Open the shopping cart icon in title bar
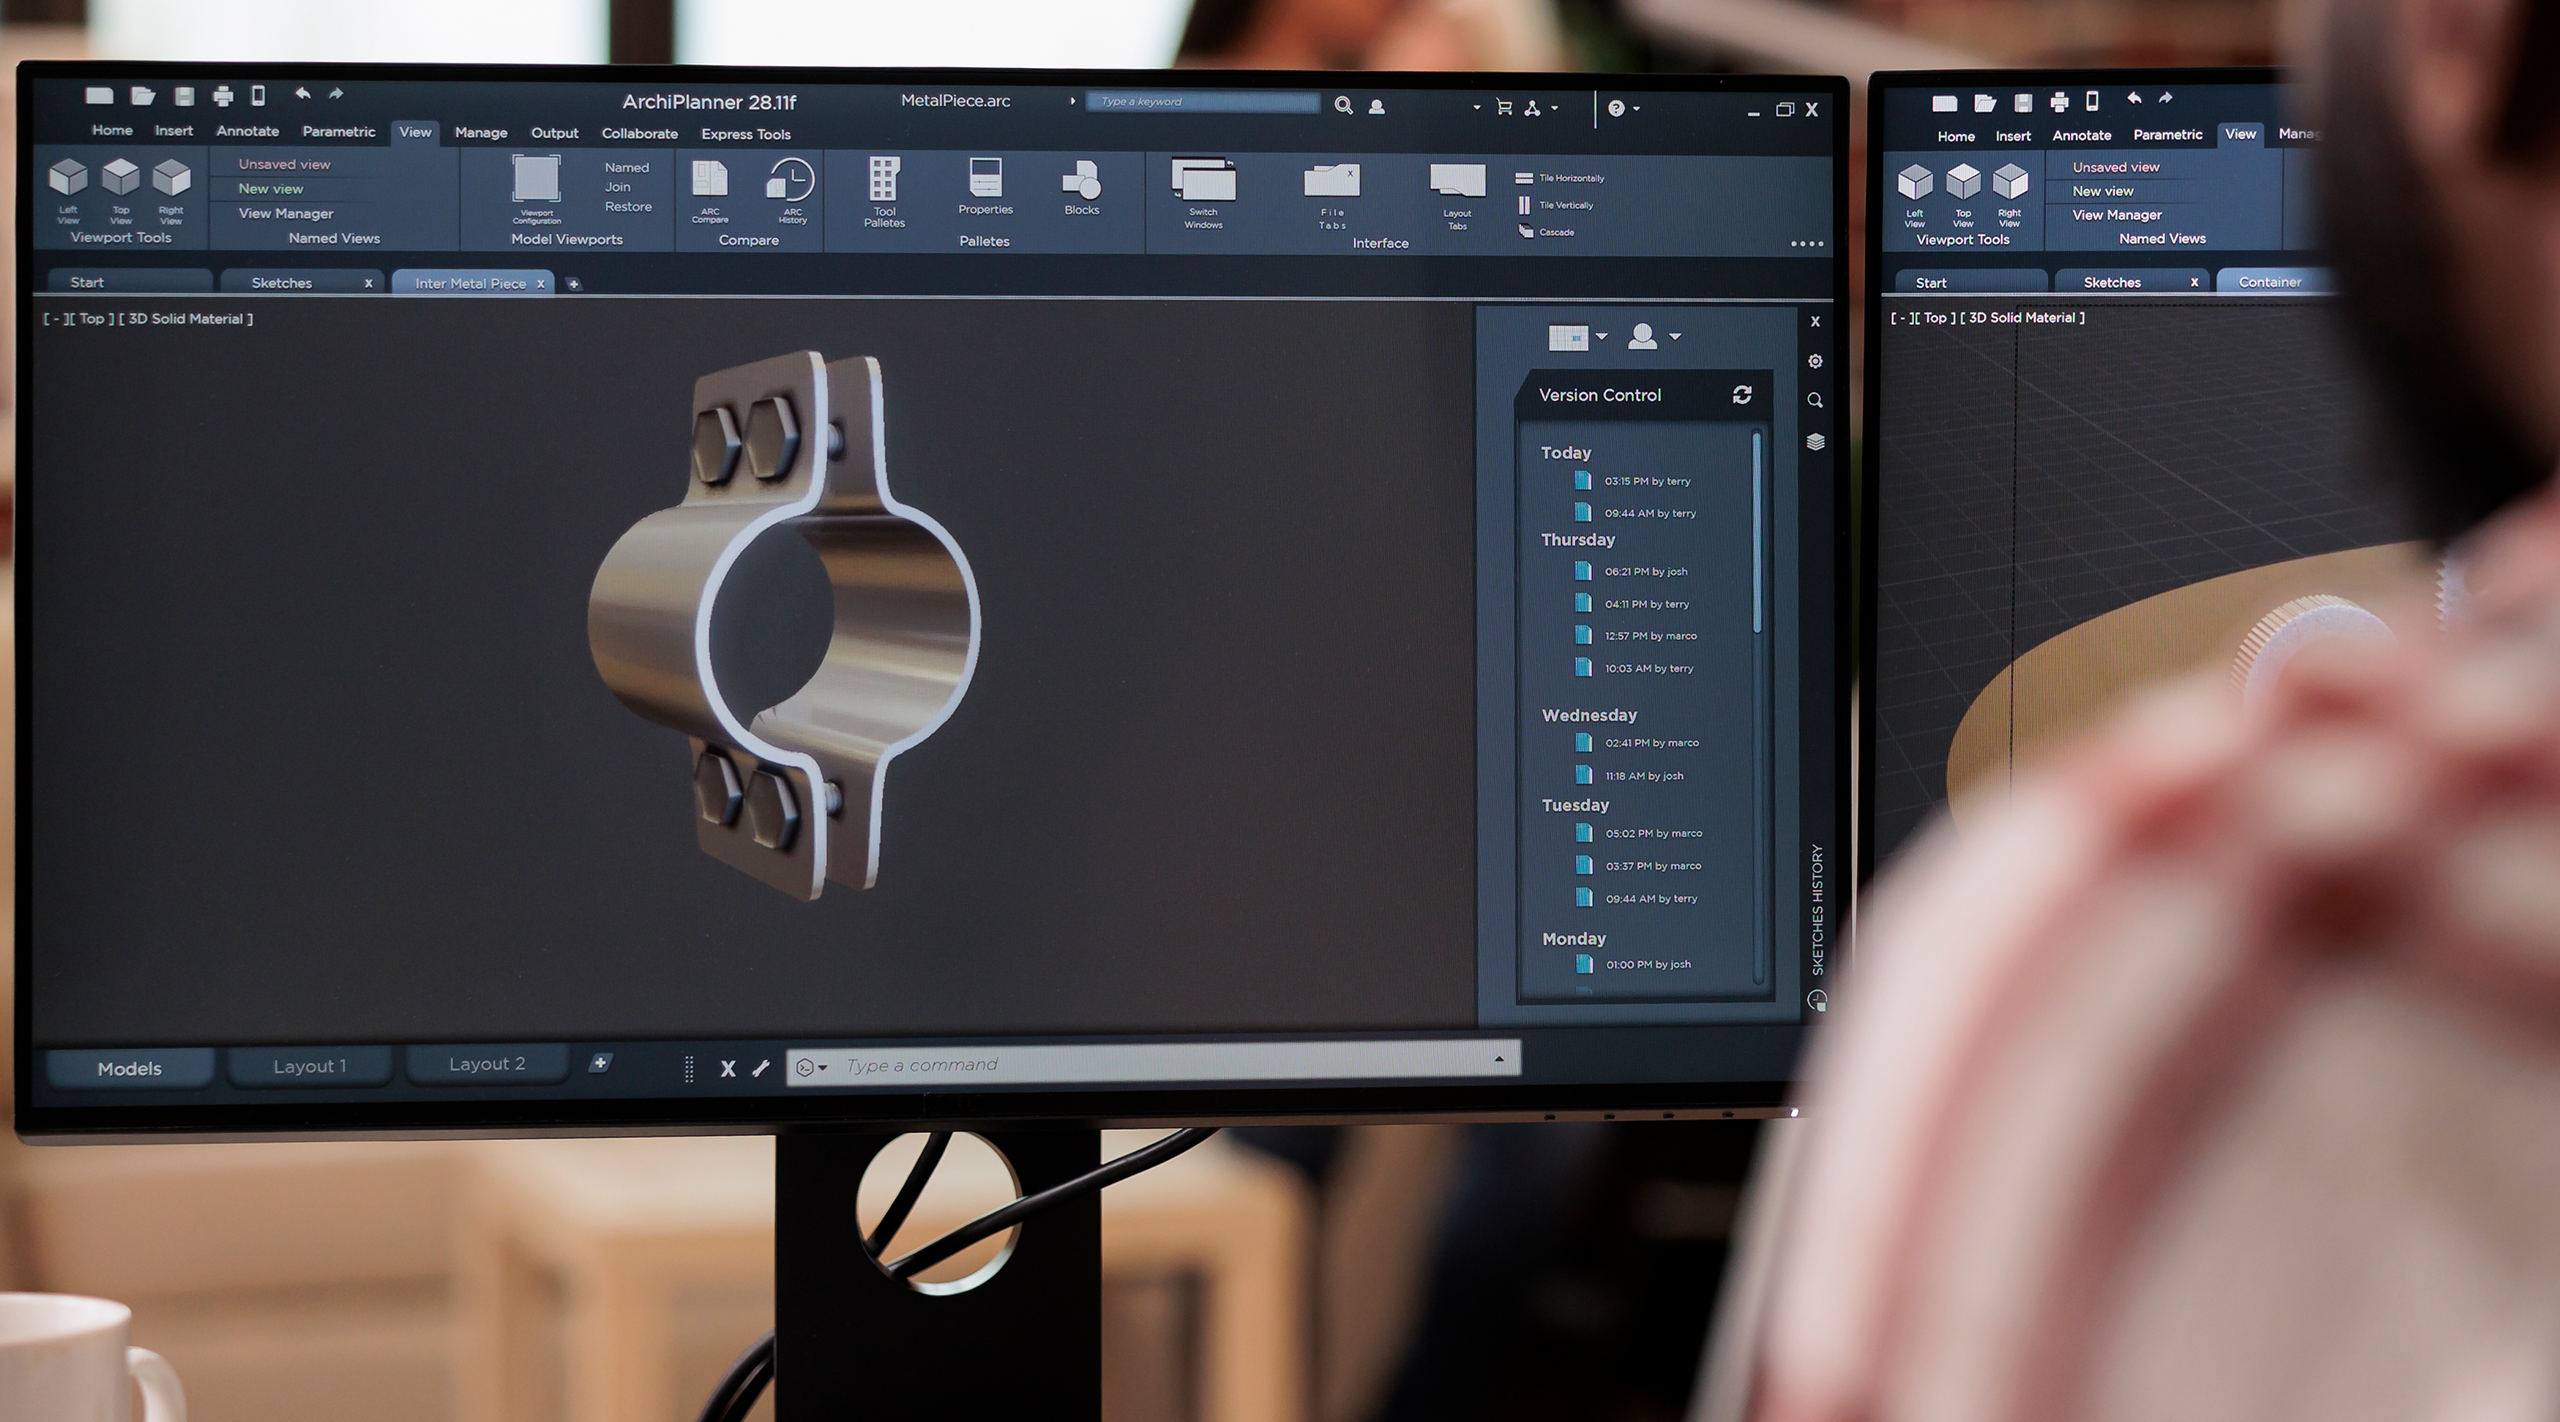The height and width of the screenshot is (1422, 2560). click(1503, 107)
